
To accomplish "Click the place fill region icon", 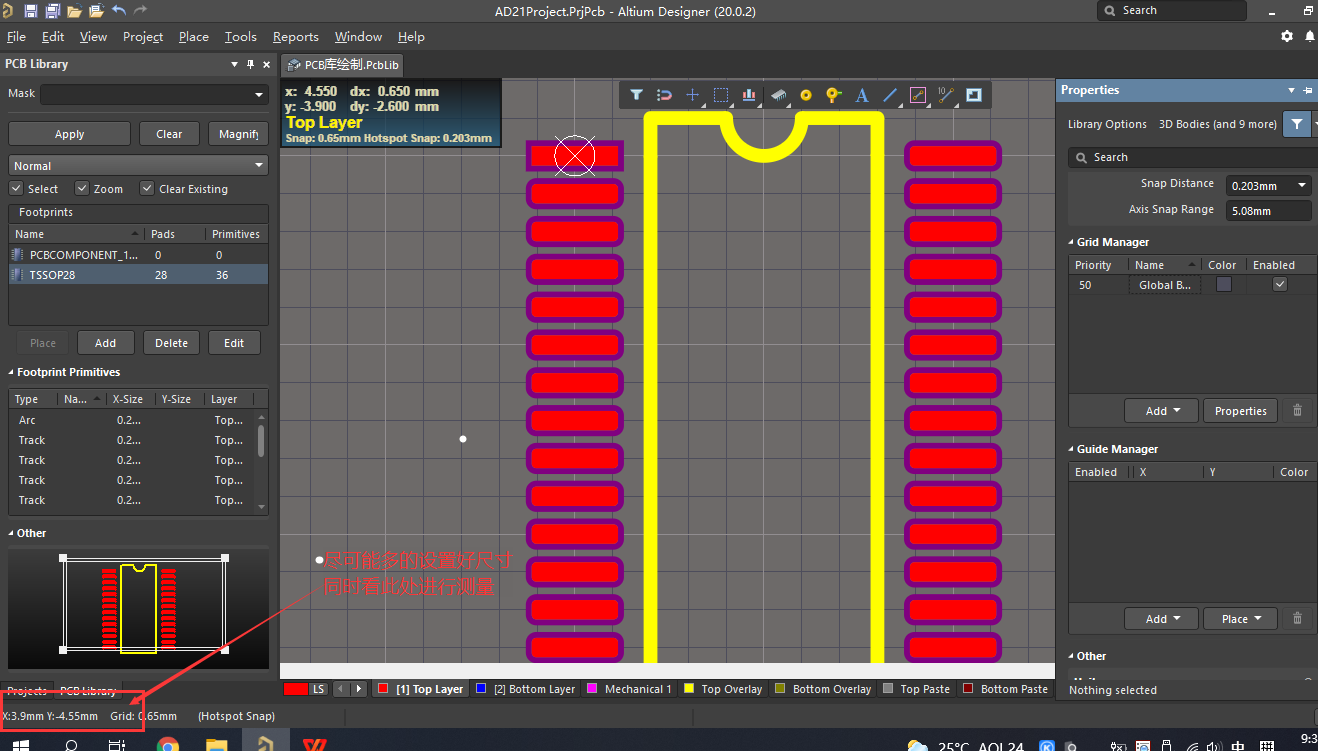I will pyautogui.click(x=974, y=95).
